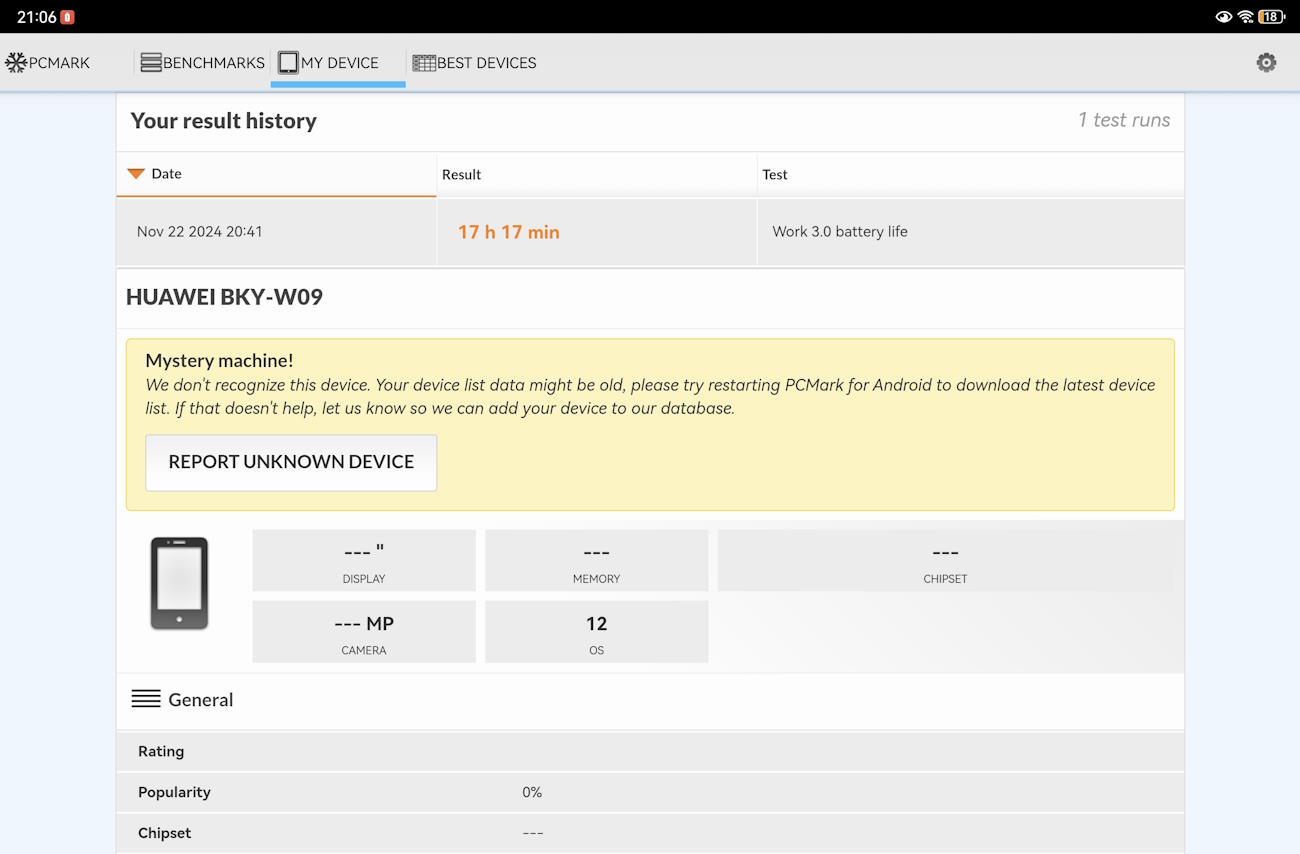Image resolution: width=1300 pixels, height=854 pixels.
Task: Click the CHIPSET spec tile
Action: coord(945,560)
